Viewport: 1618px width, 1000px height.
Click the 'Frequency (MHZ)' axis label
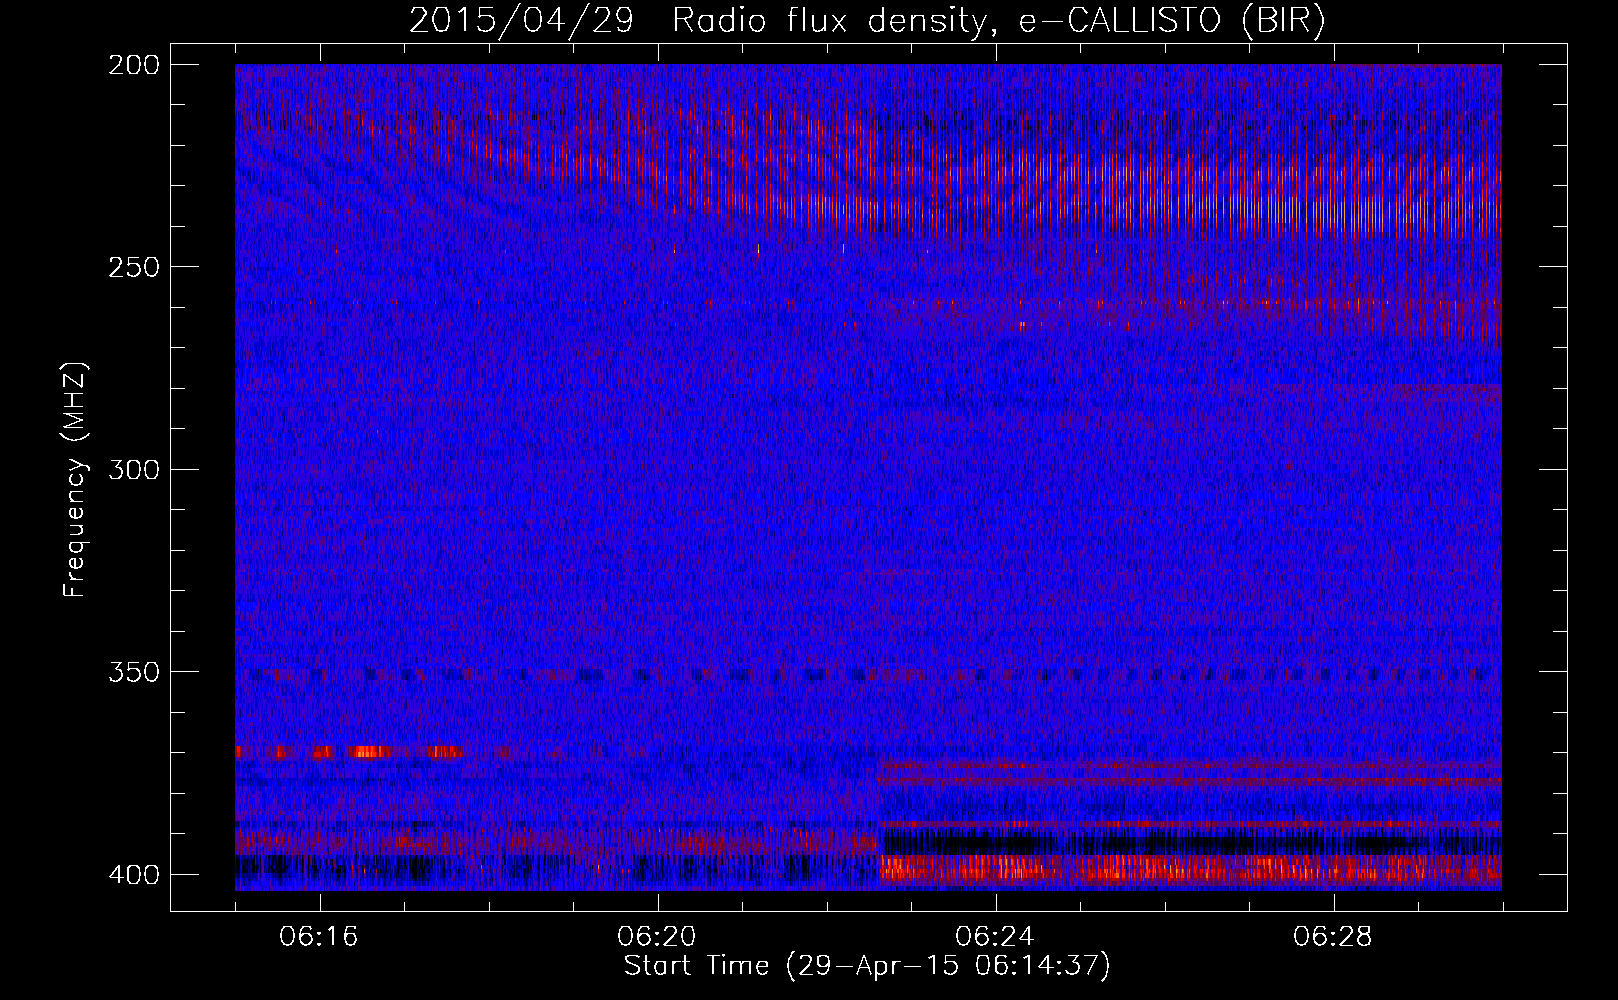click(x=75, y=480)
